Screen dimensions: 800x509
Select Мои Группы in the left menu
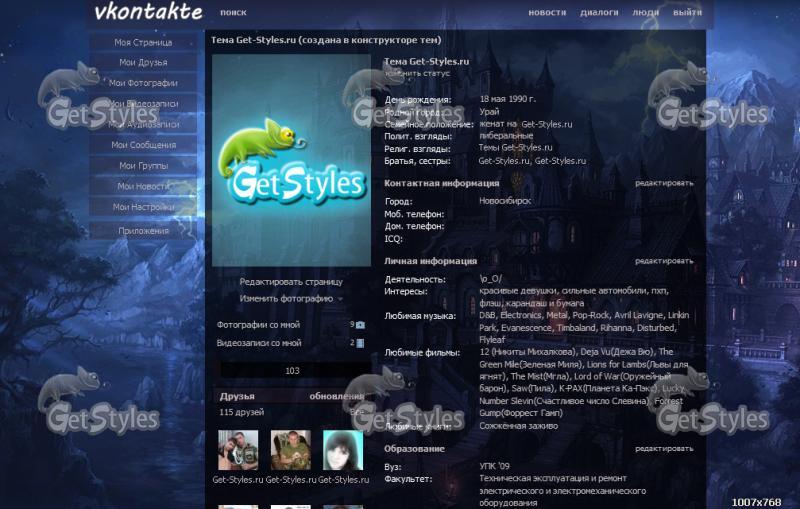click(x=143, y=166)
